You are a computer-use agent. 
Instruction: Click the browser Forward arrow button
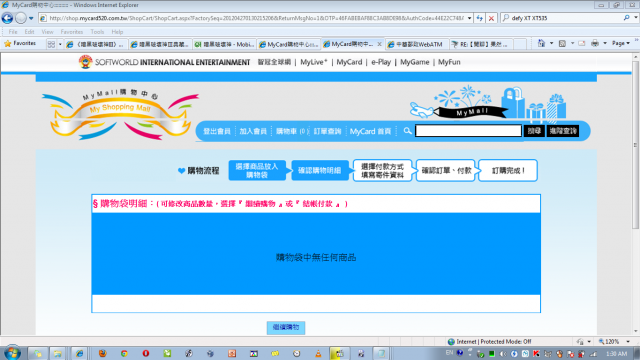[x=21, y=18]
